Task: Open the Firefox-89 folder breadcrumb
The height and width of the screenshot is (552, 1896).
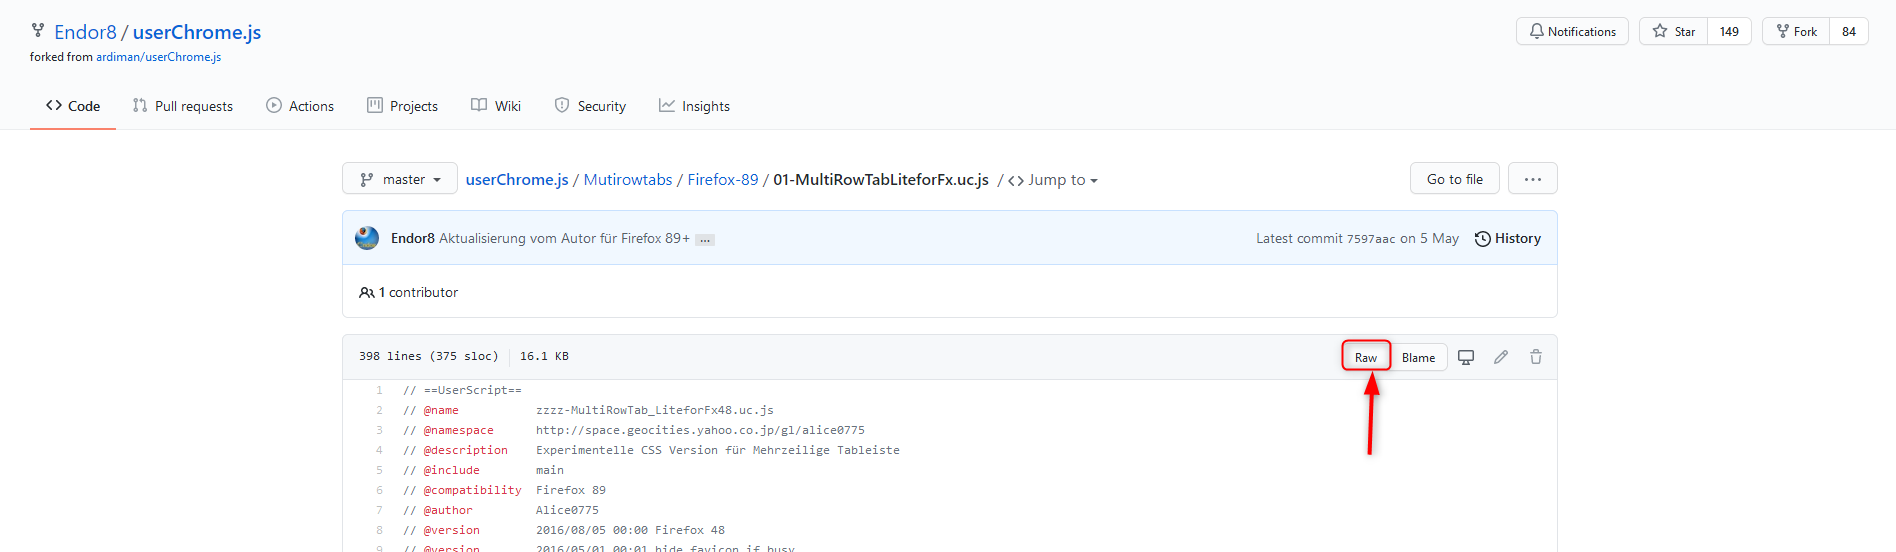Action: (x=723, y=180)
